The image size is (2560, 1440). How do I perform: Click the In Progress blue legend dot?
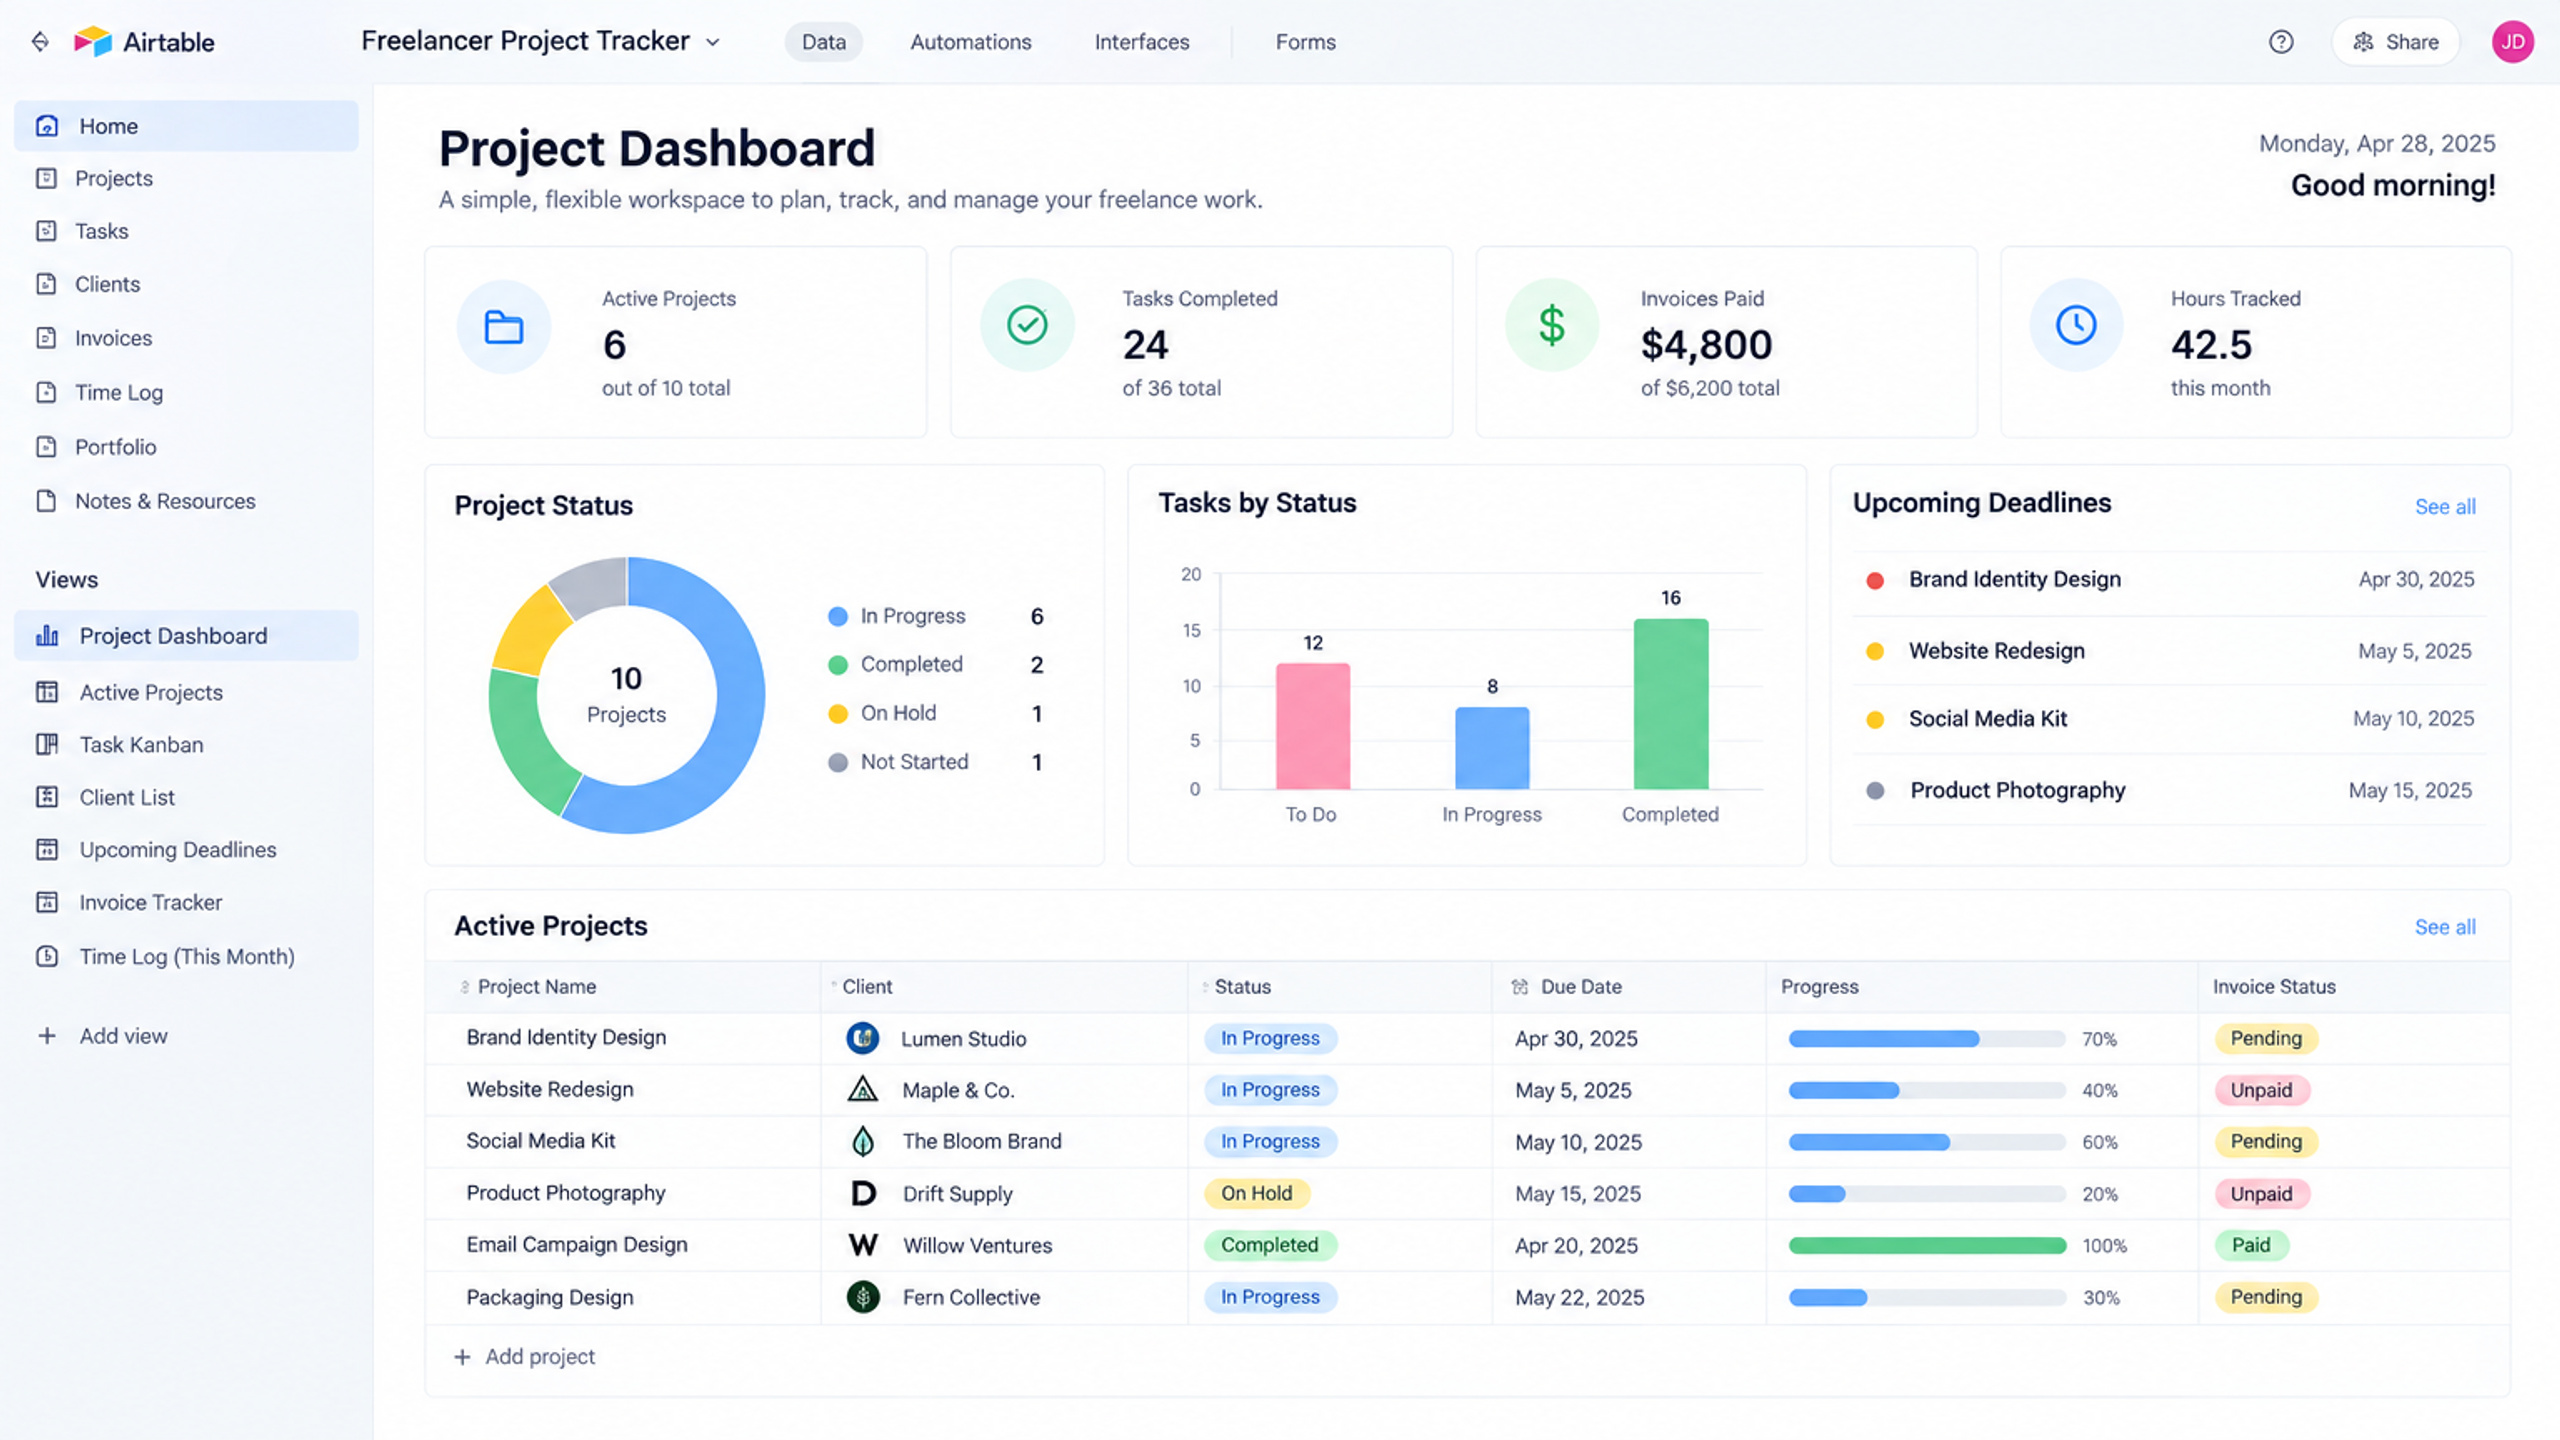click(838, 617)
